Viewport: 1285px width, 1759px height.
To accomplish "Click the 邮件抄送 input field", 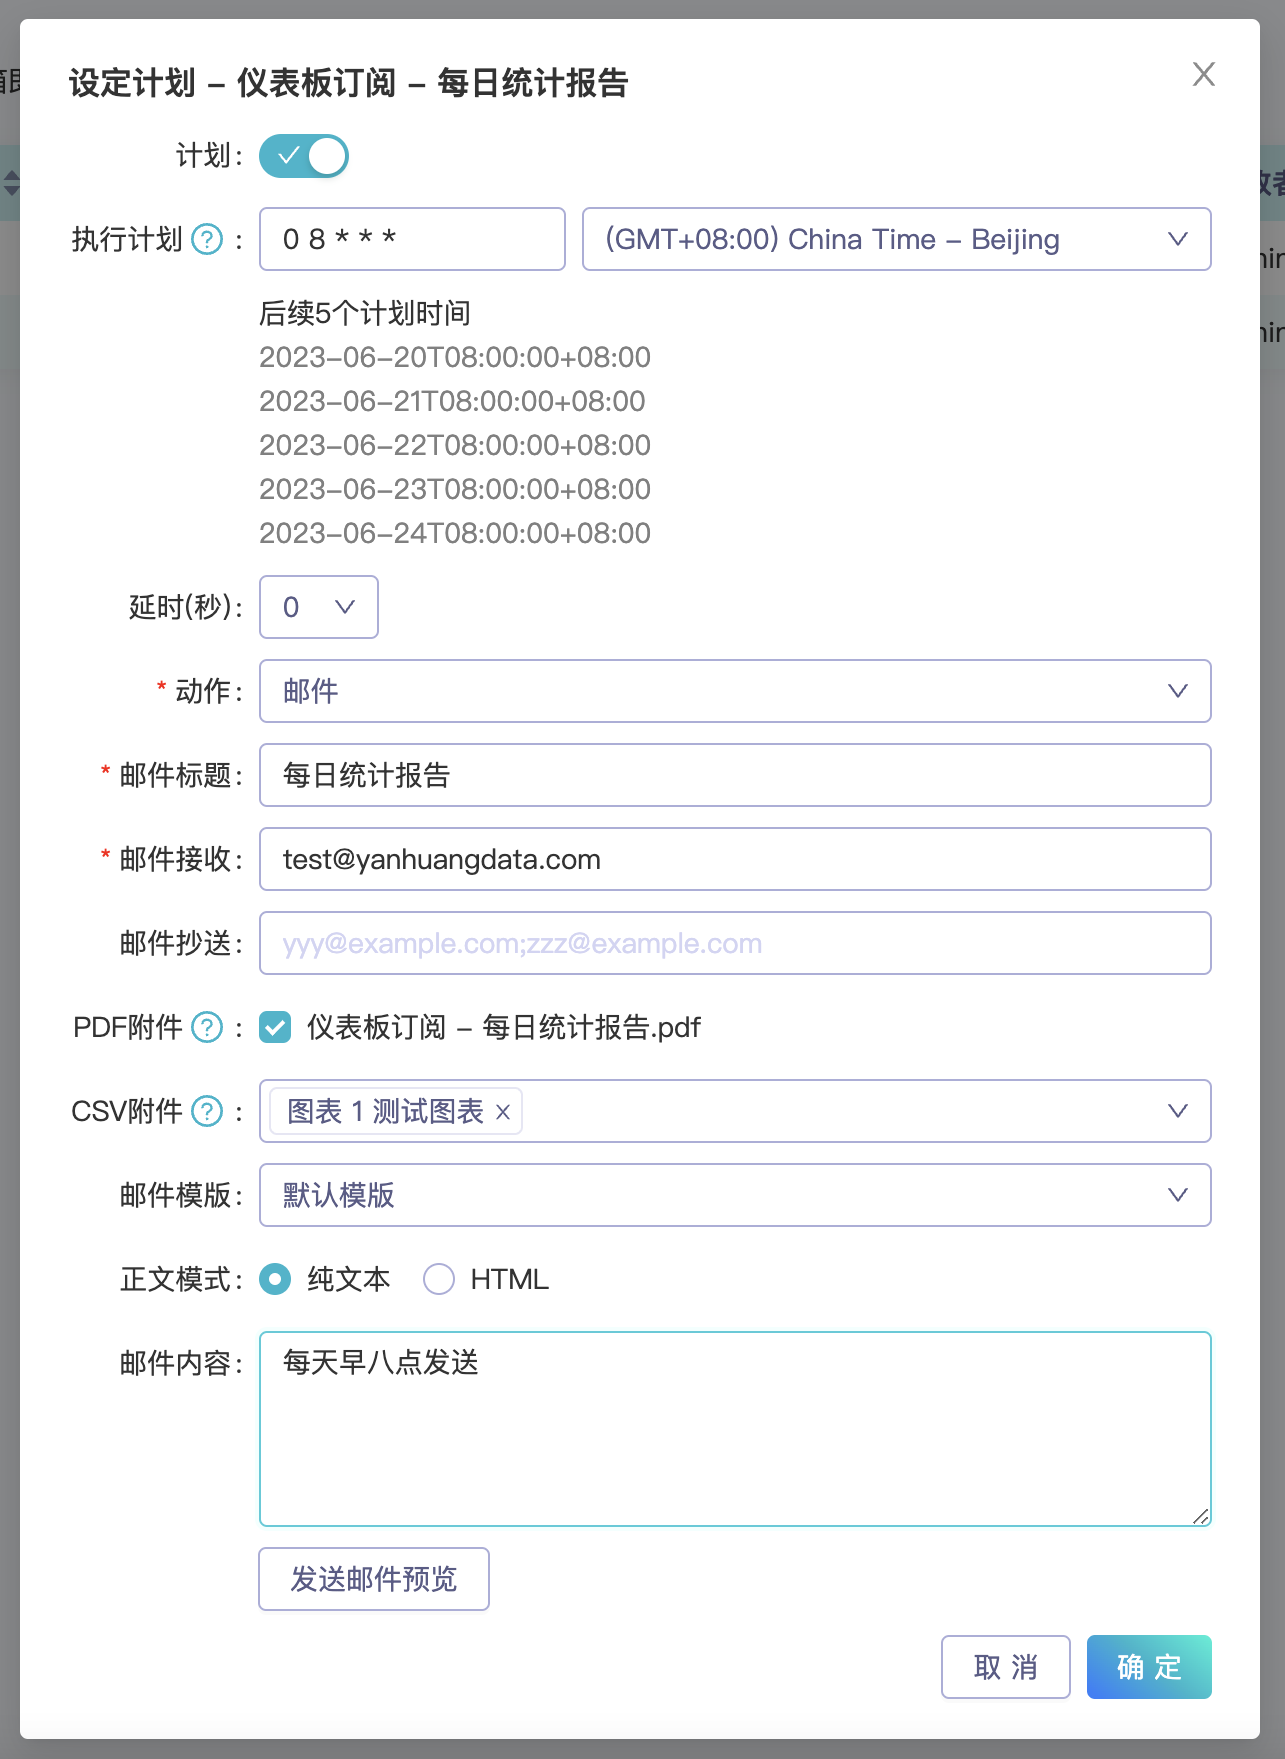I will 735,943.
